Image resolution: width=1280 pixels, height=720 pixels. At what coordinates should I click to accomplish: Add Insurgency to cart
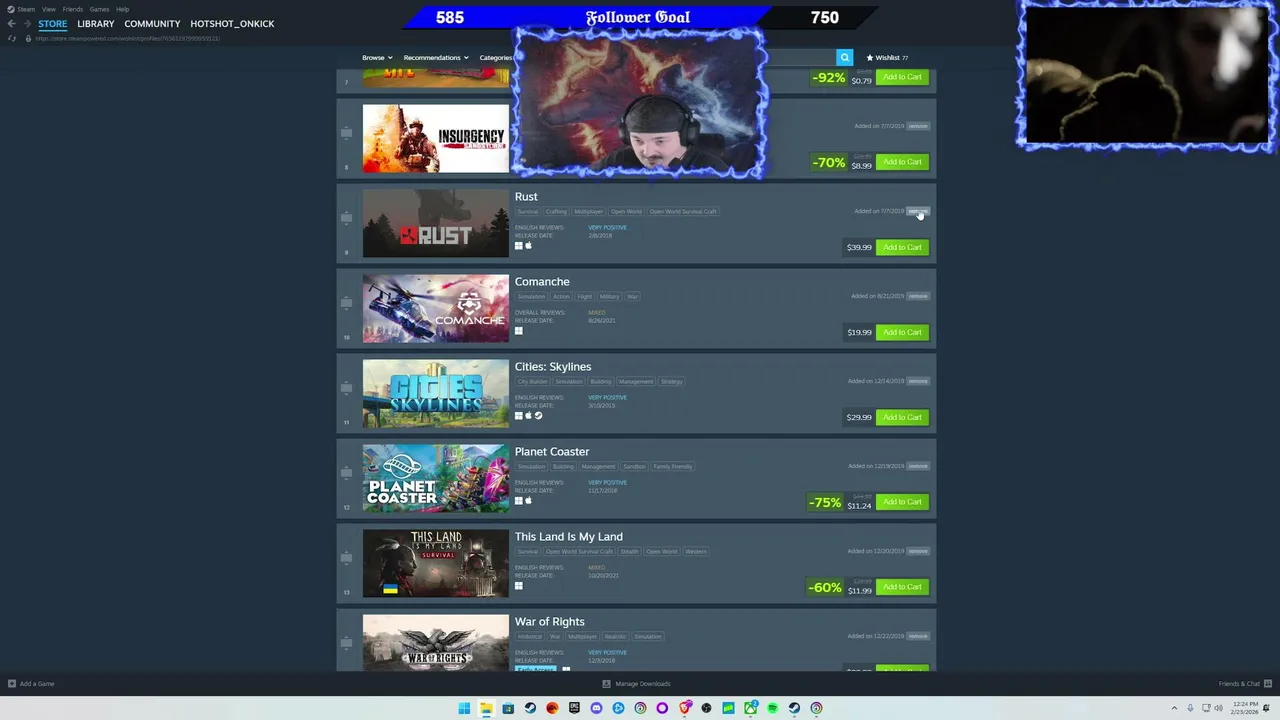pos(902,162)
